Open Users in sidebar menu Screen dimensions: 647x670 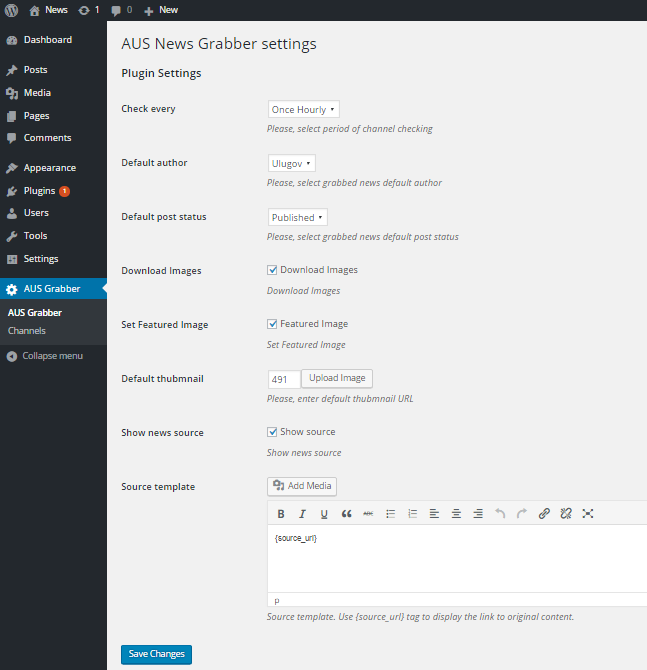[53, 213]
